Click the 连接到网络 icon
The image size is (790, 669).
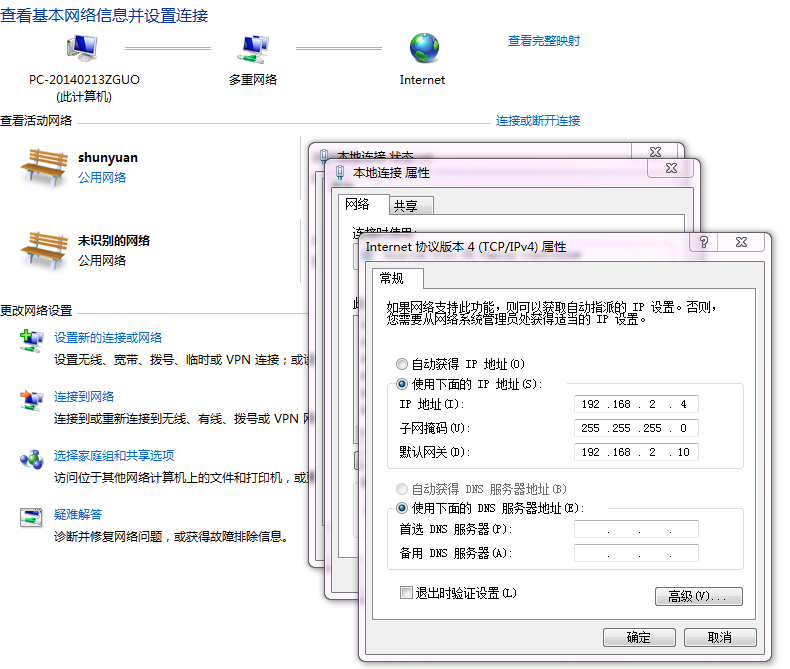pyautogui.click(x=32, y=400)
